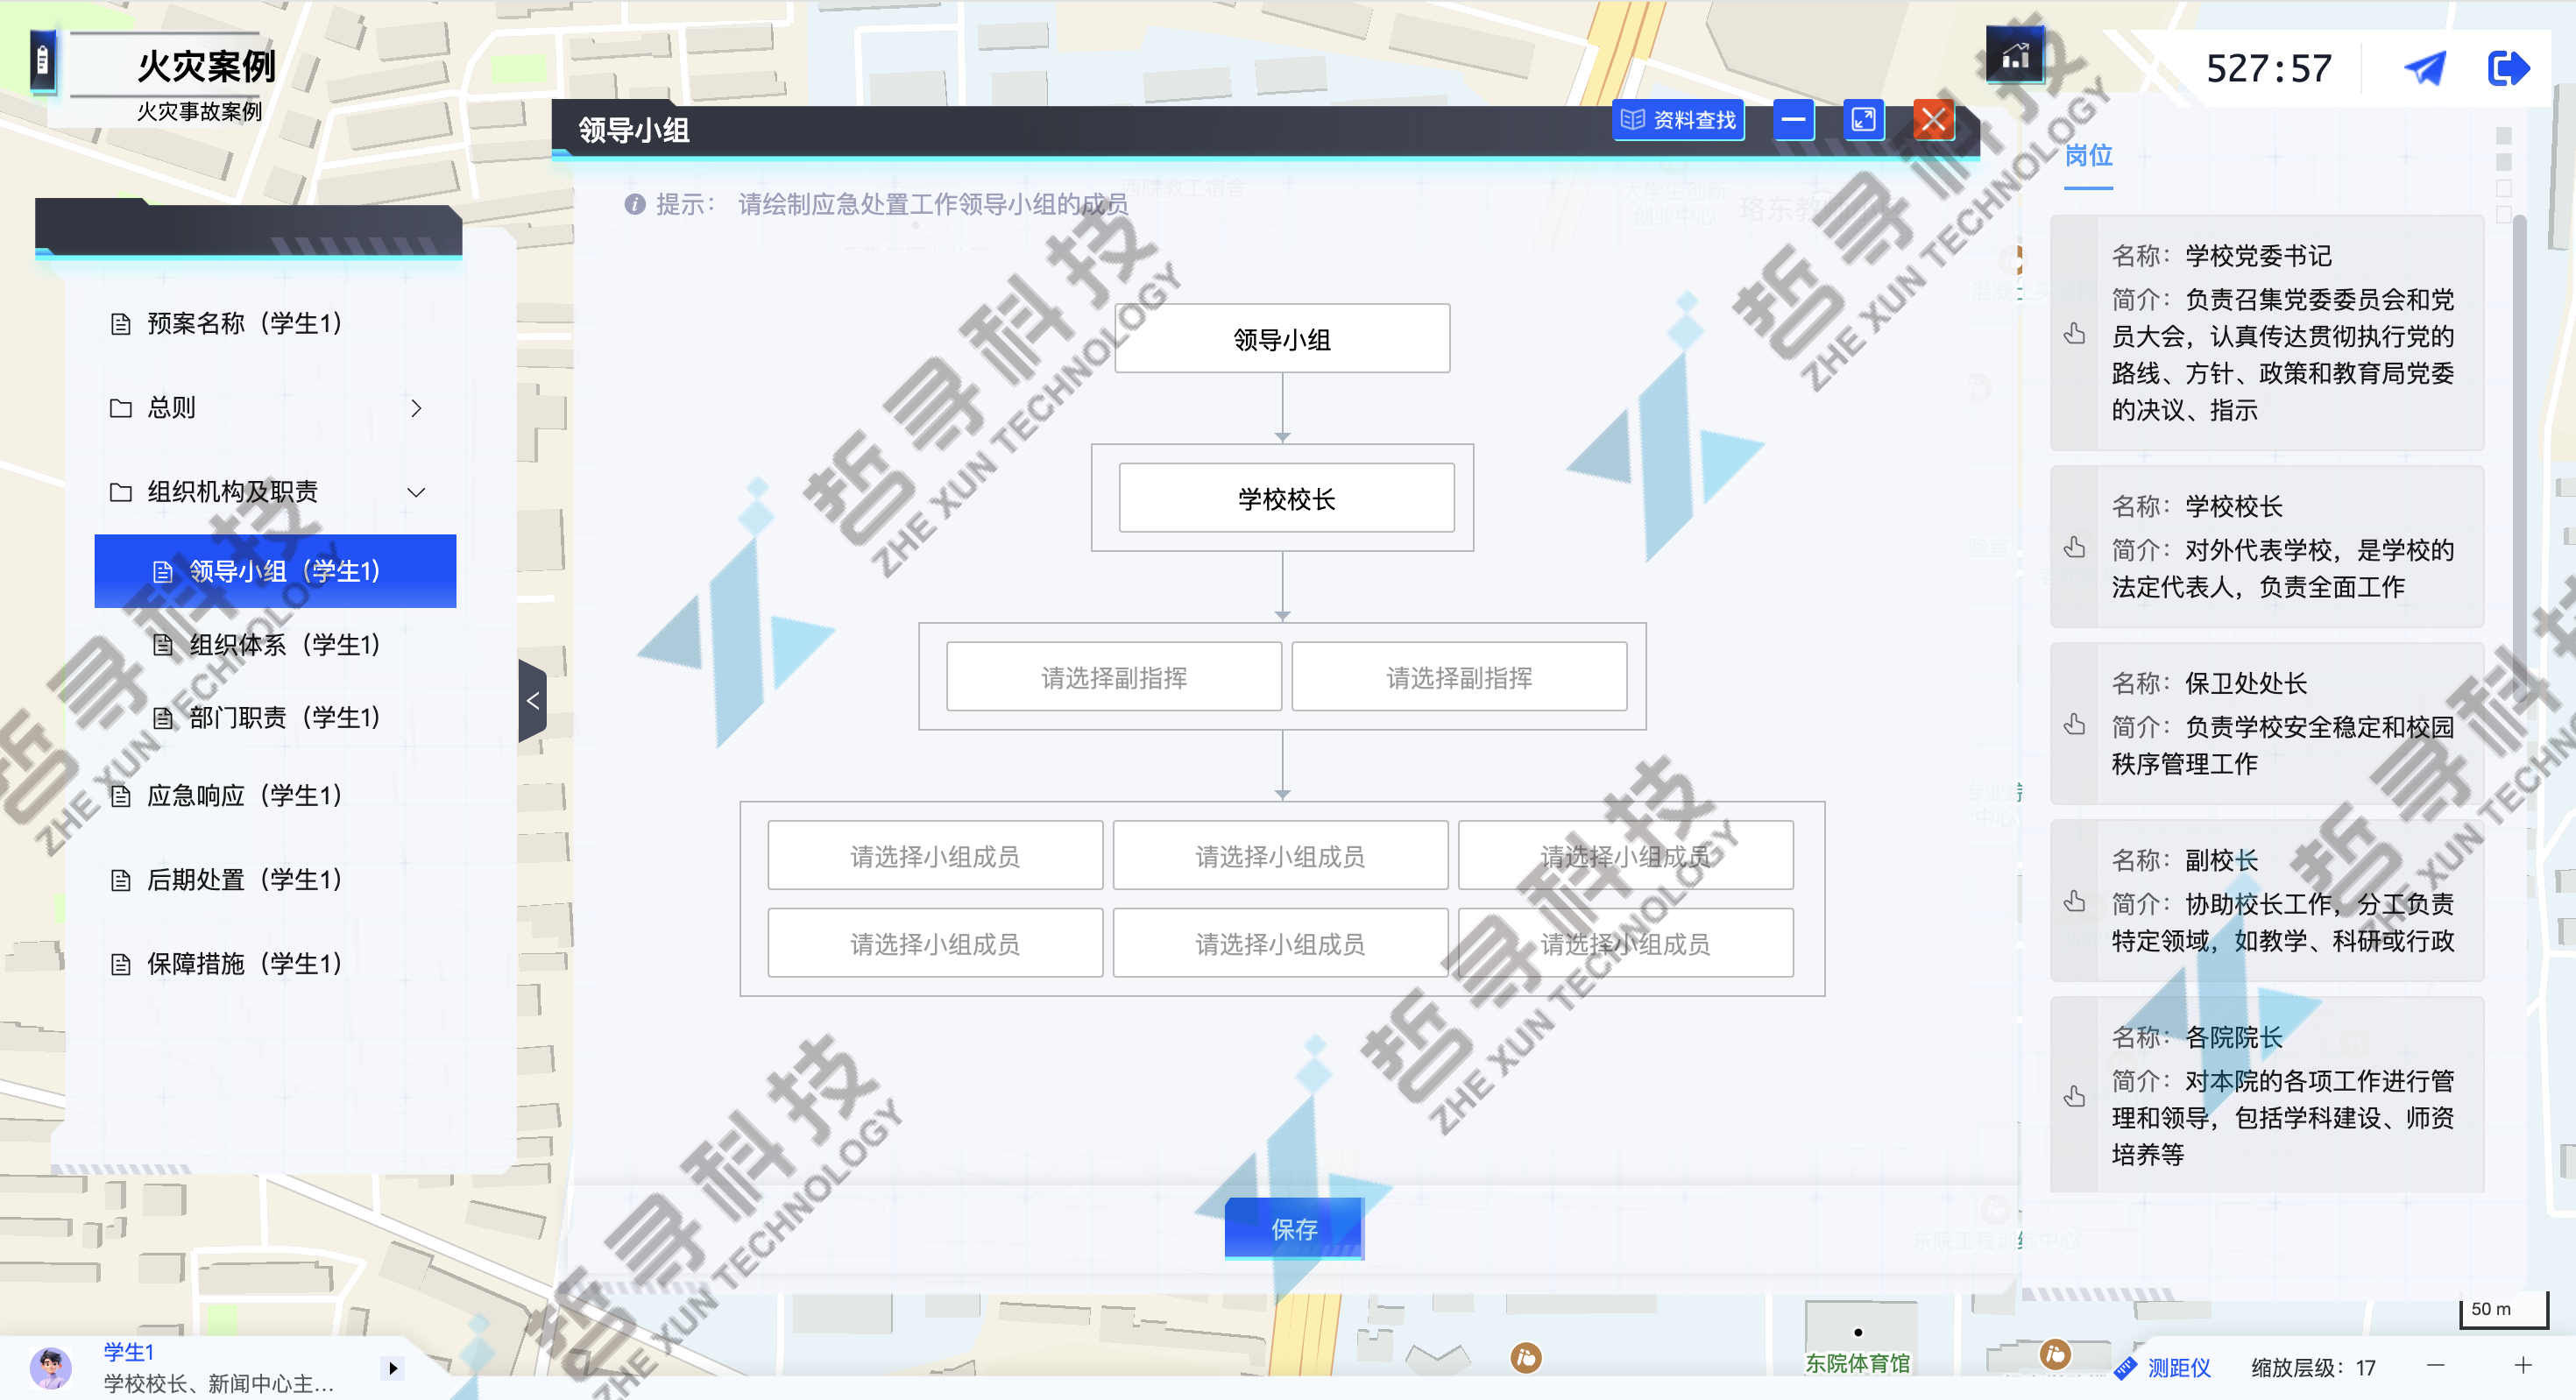This screenshot has height=1400, width=2576.
Task: Activate the 测距仪 ruler tool
Action: 2162,1367
